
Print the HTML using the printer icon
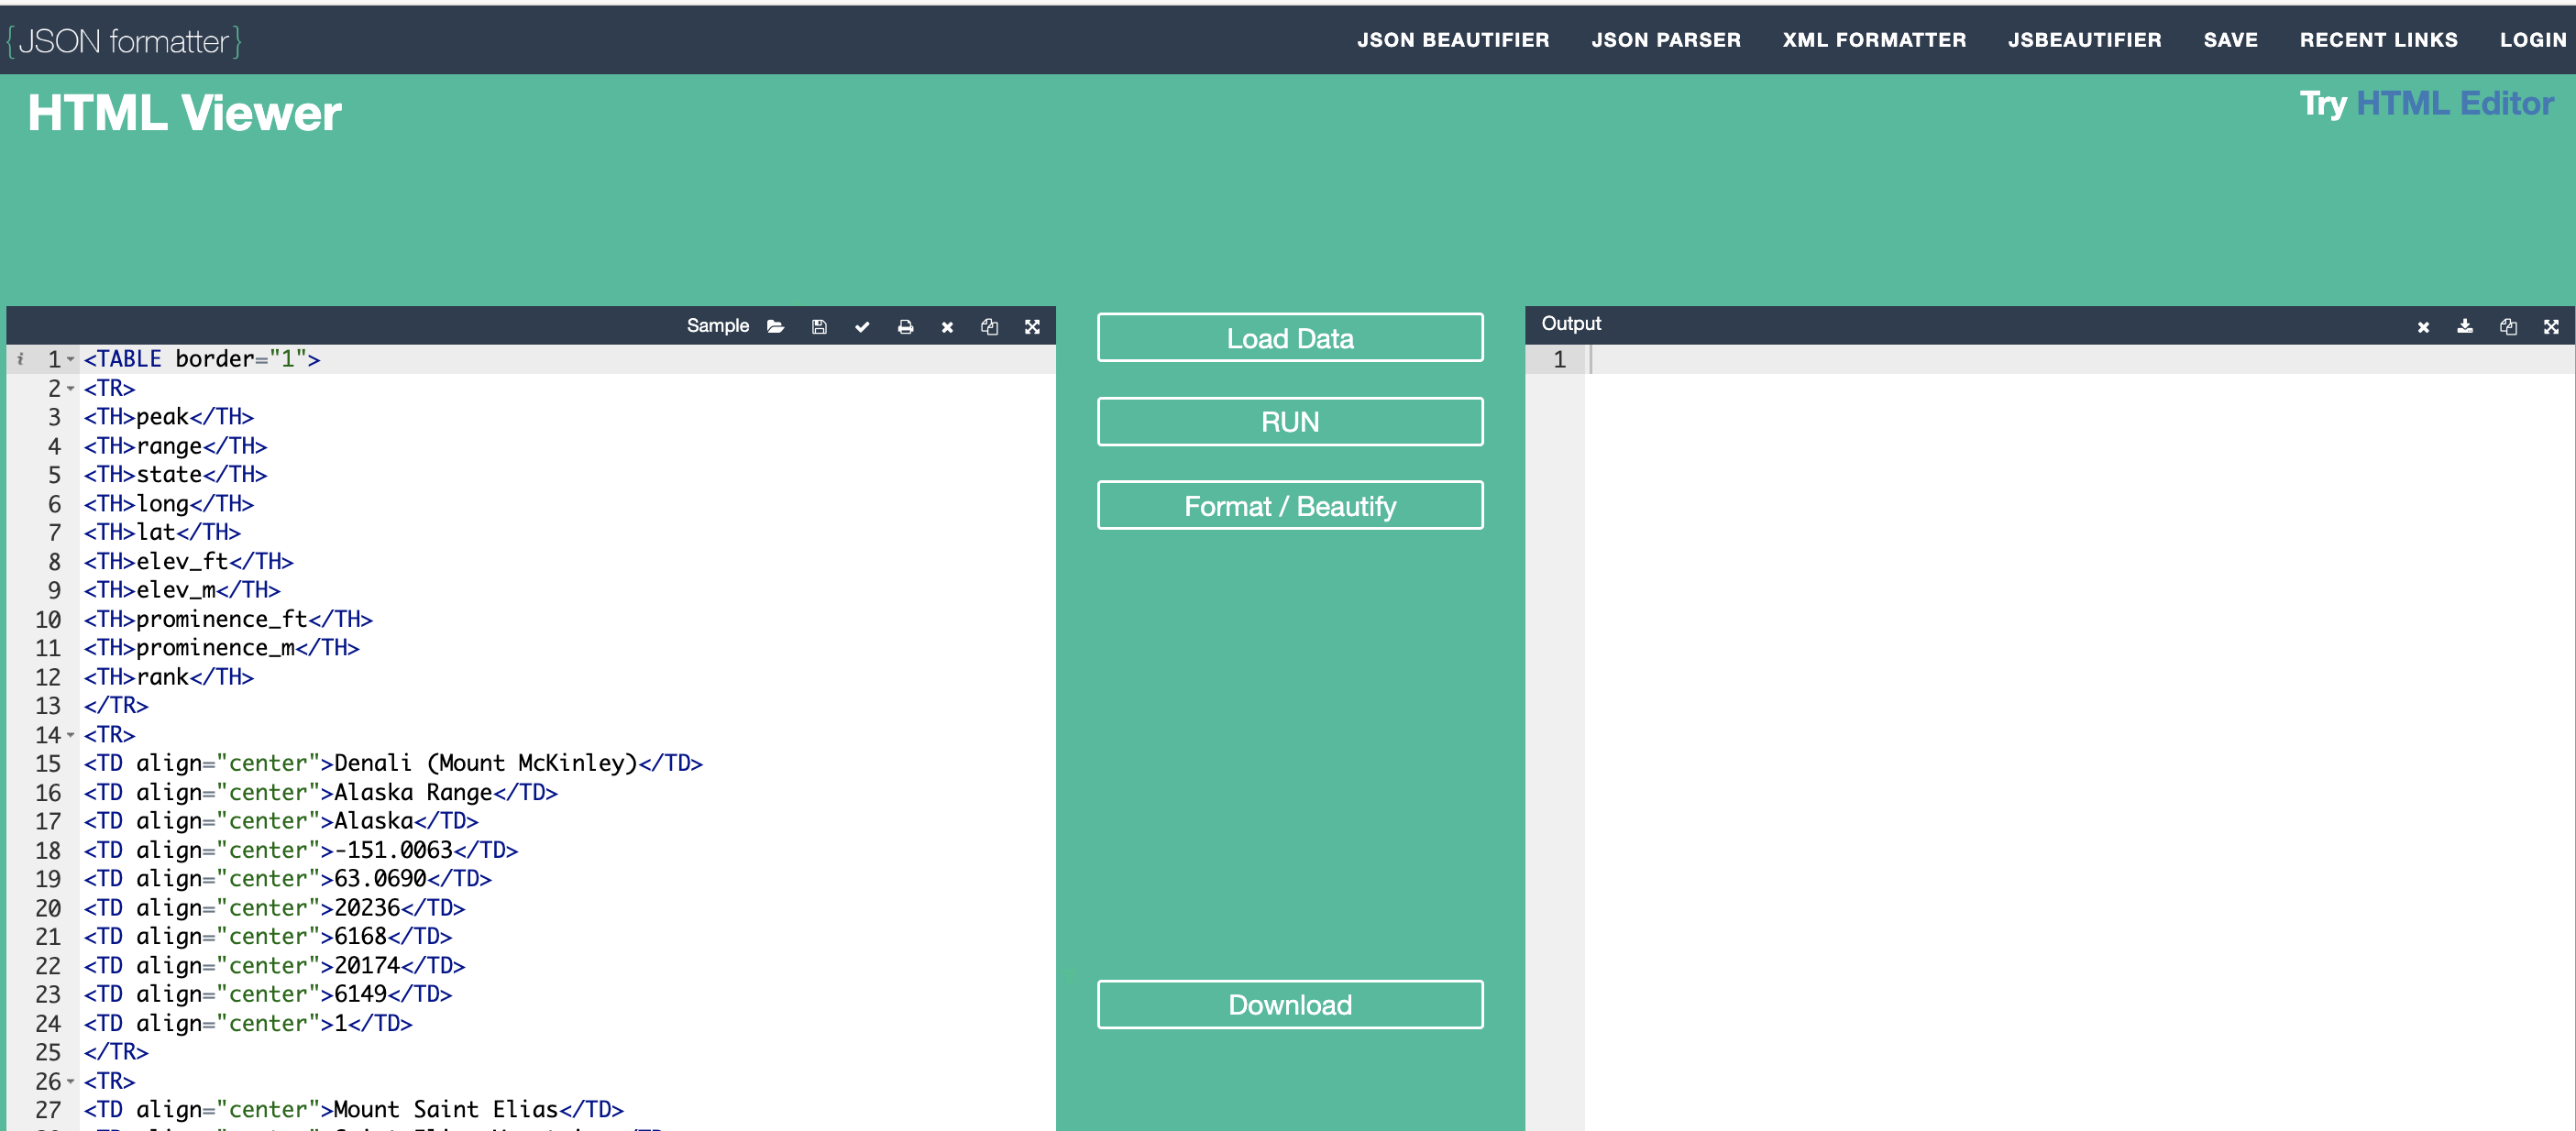[905, 326]
